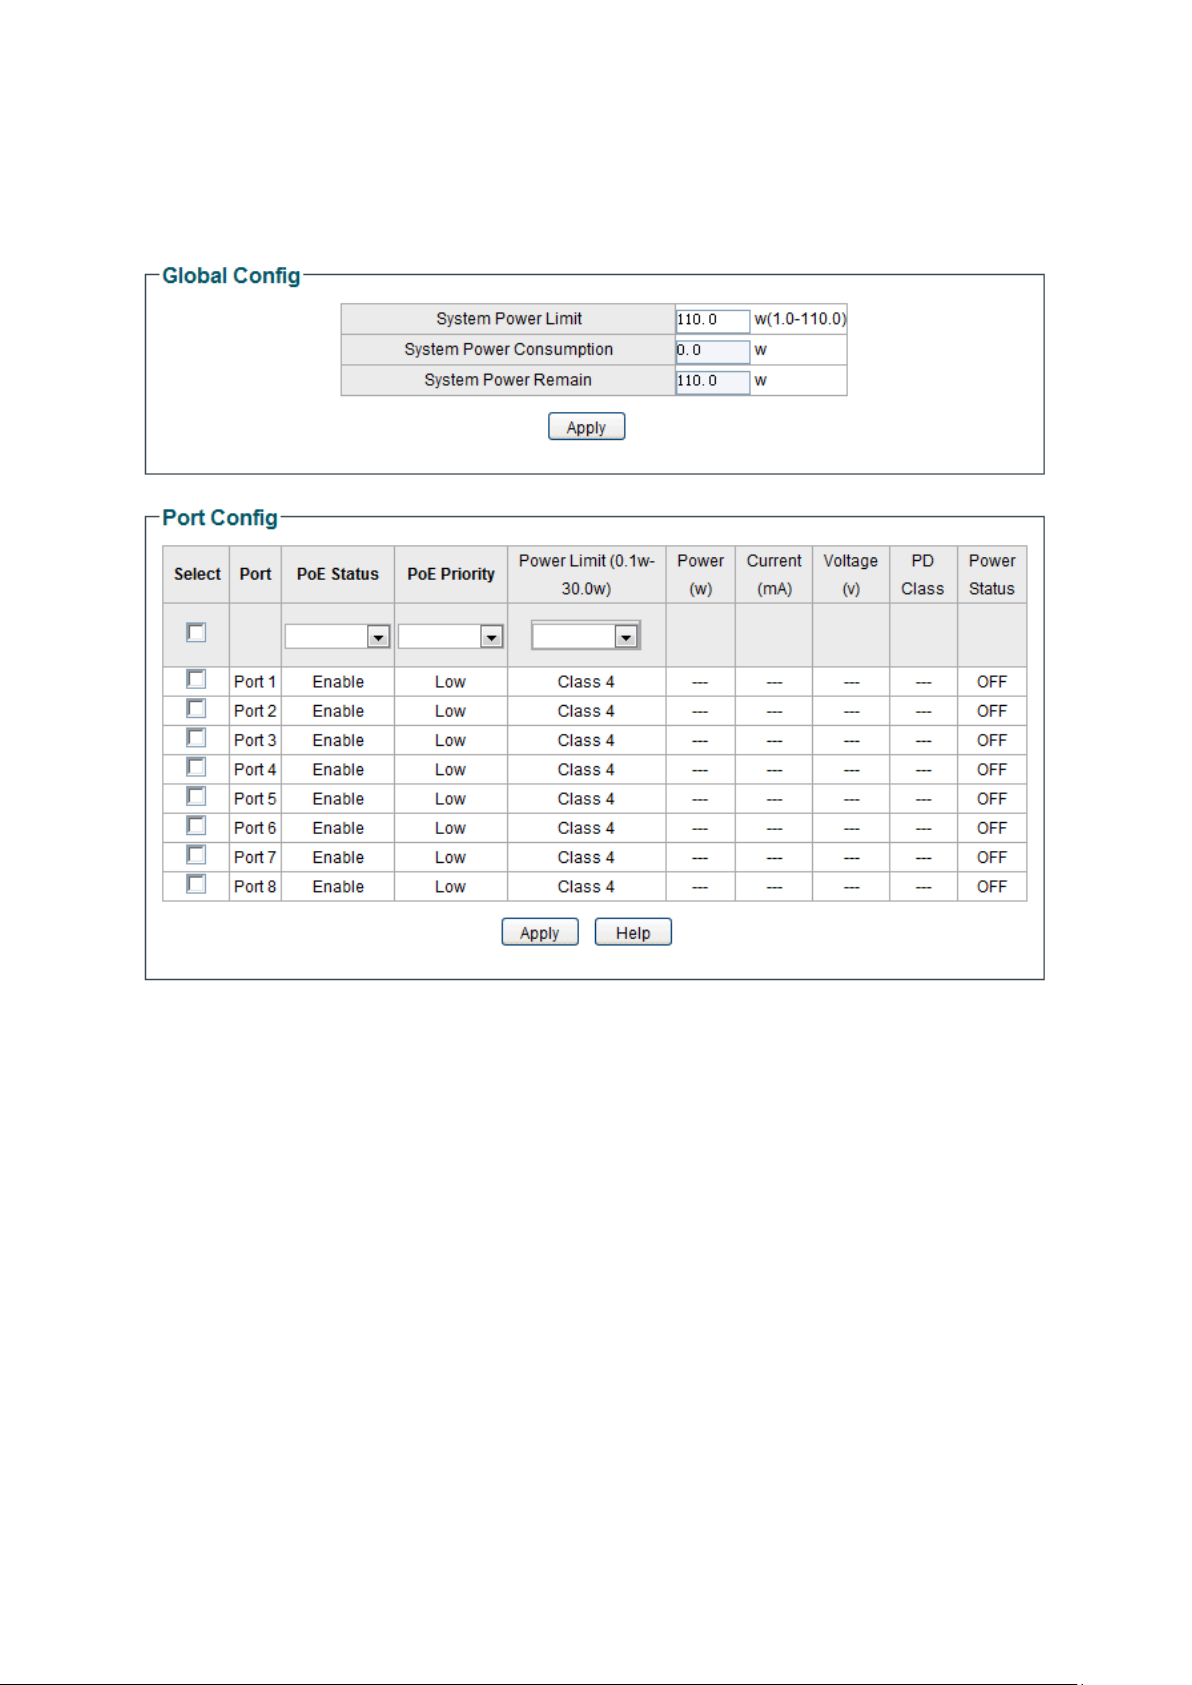The height and width of the screenshot is (1685, 1192).
Task: Tick the Port 8 select checkbox
Action: pos(196,884)
